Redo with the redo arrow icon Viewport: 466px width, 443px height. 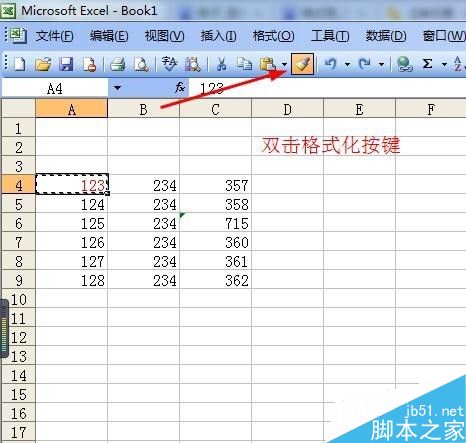(365, 63)
